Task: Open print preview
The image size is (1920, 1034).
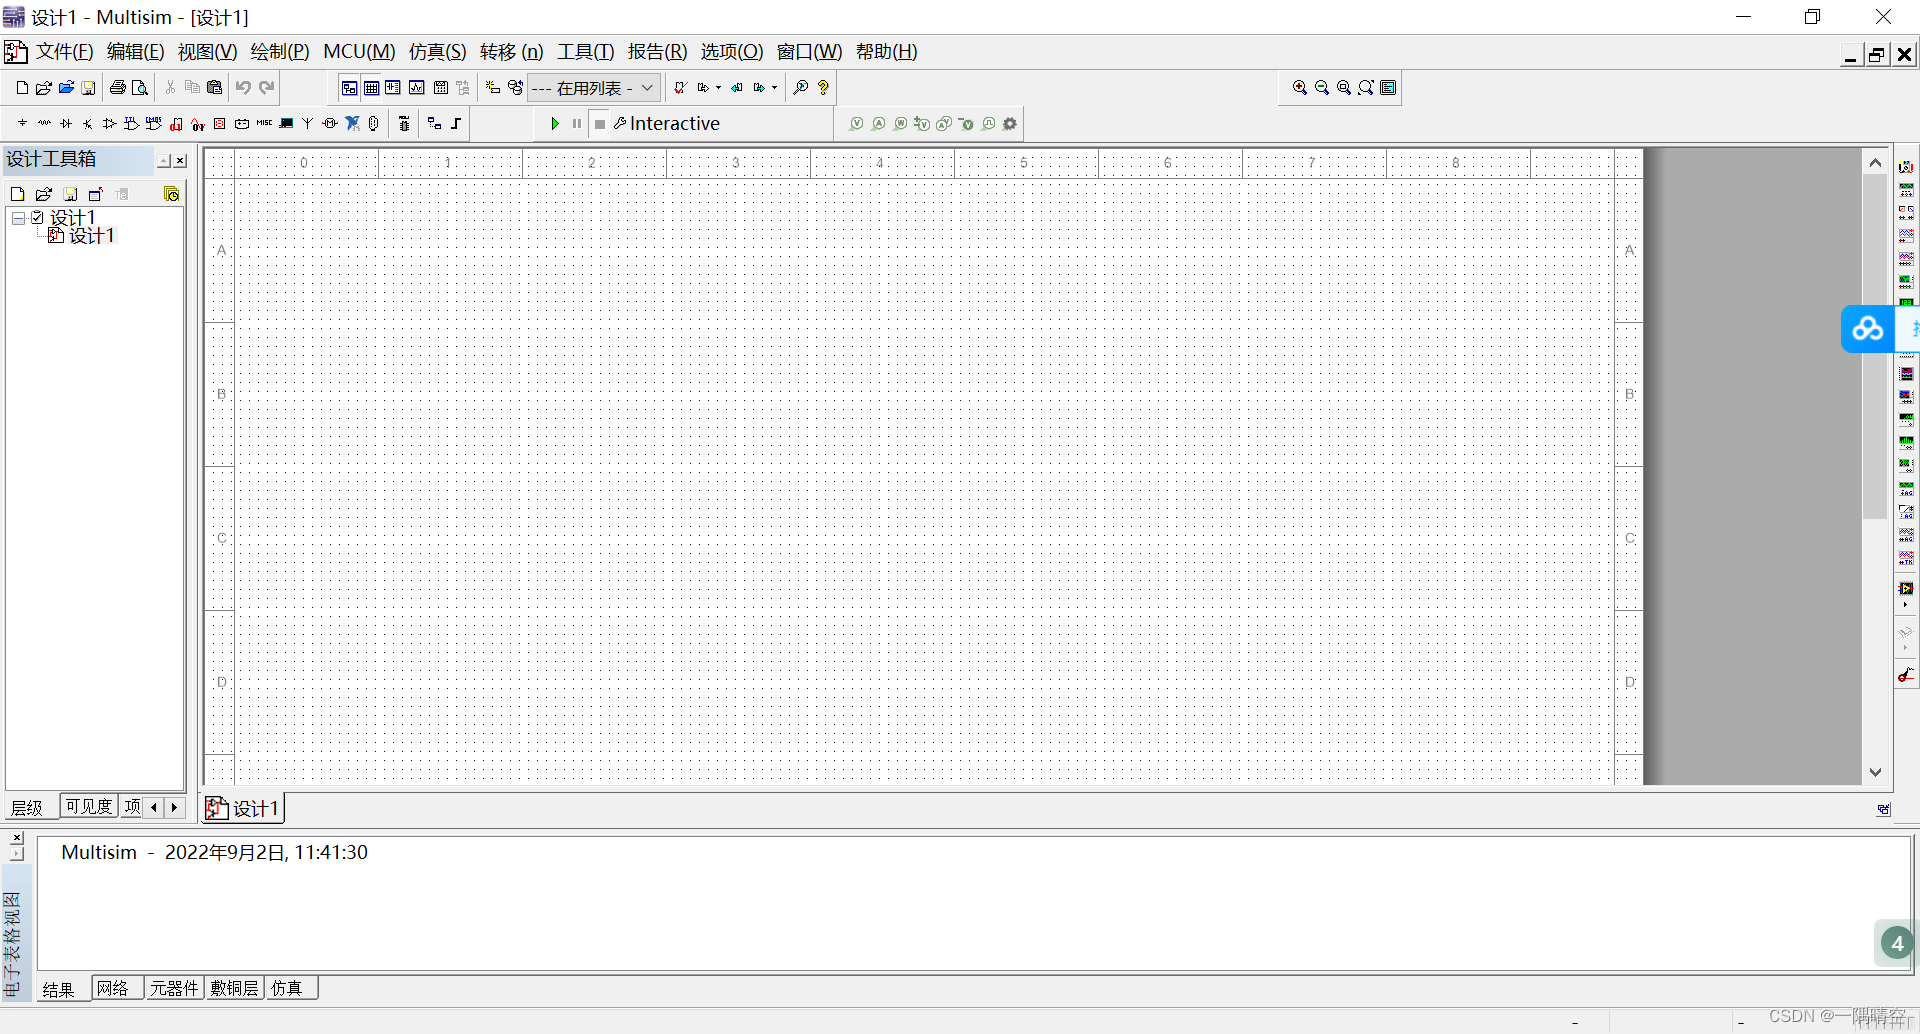Action: point(140,88)
